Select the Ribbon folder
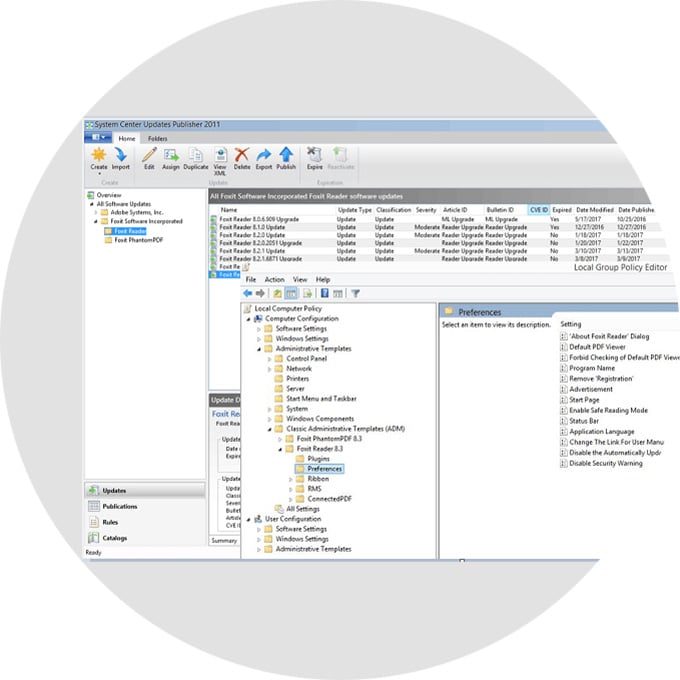 click(318, 479)
